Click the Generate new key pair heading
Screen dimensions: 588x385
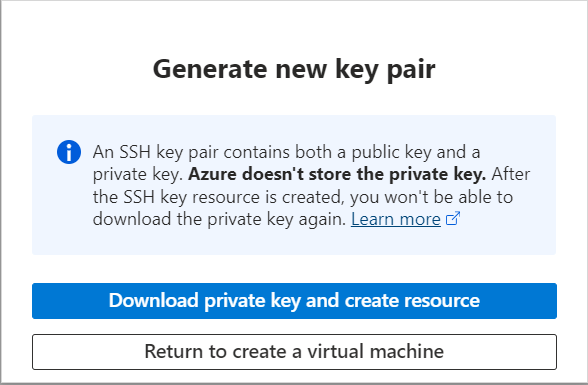pyautogui.click(x=294, y=69)
